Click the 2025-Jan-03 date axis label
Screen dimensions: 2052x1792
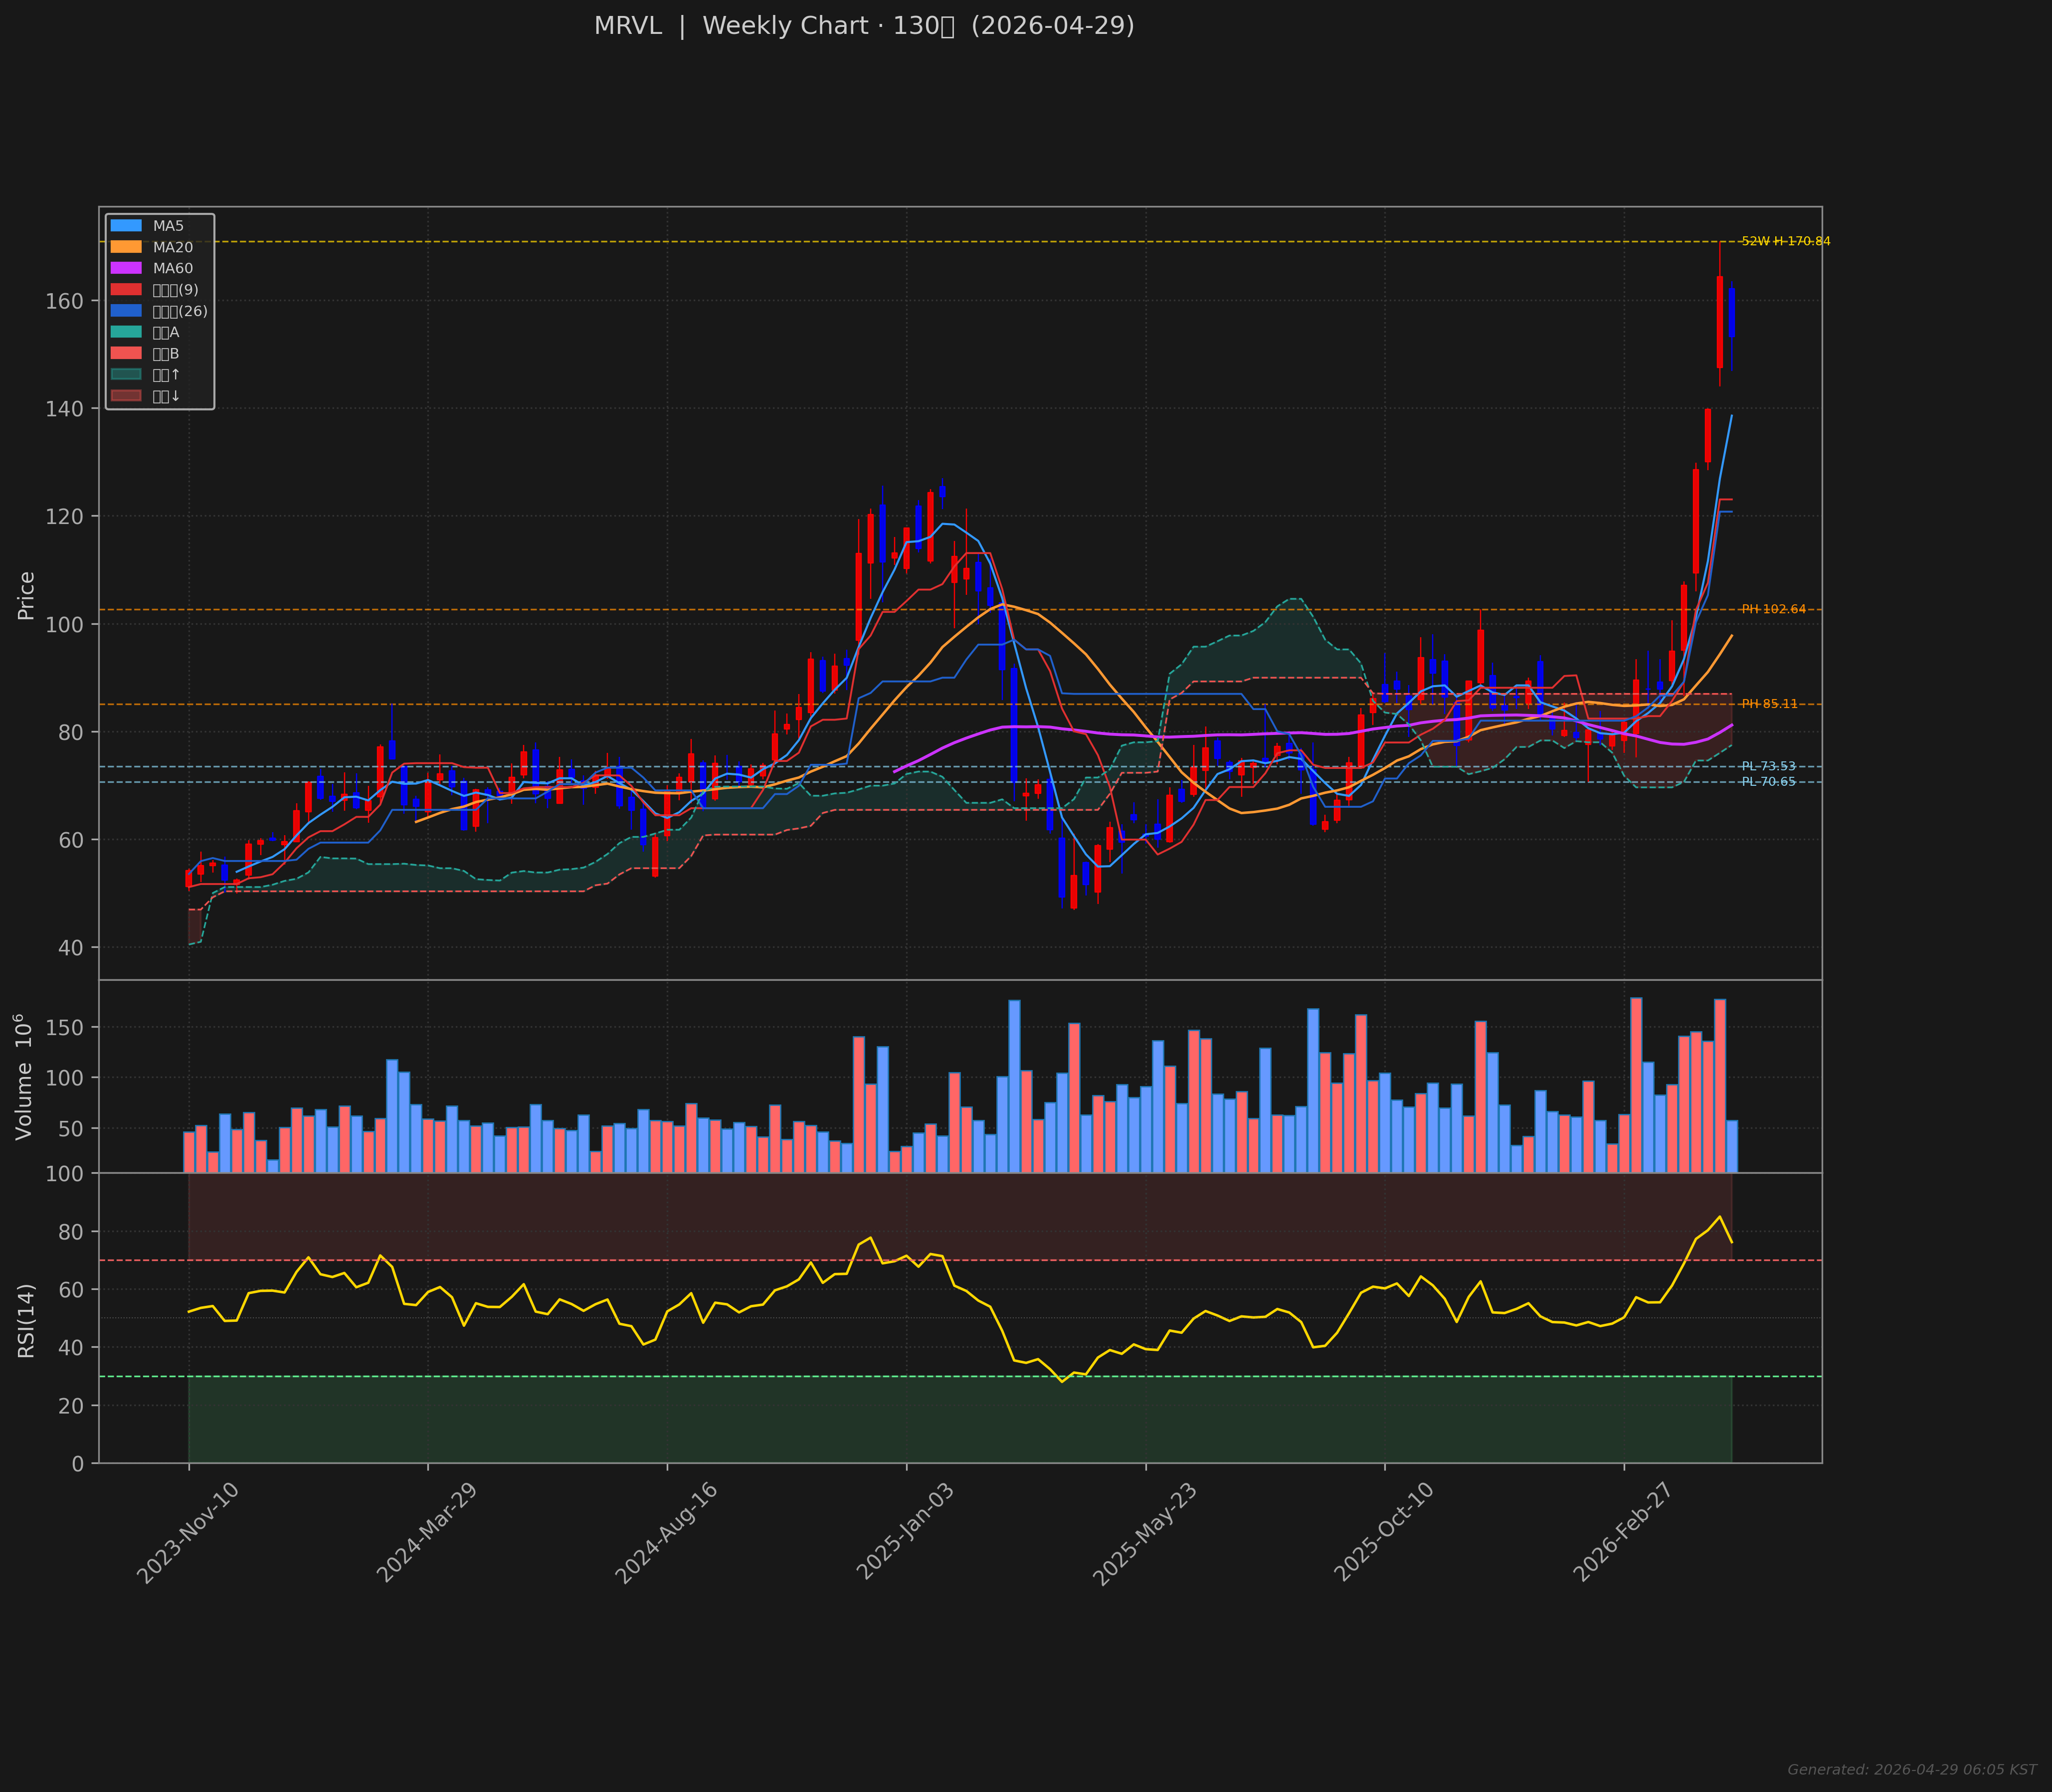coord(906,1533)
